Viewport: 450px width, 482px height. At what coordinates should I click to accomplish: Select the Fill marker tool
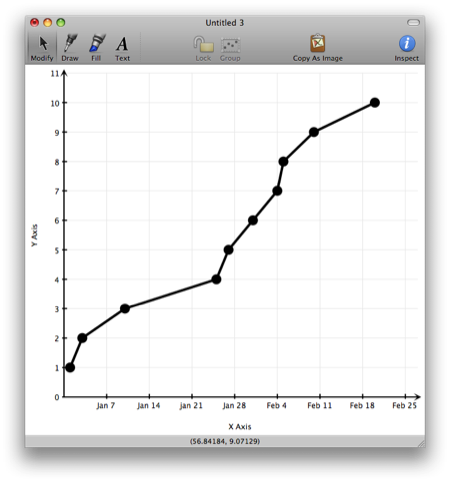pyautogui.click(x=97, y=43)
